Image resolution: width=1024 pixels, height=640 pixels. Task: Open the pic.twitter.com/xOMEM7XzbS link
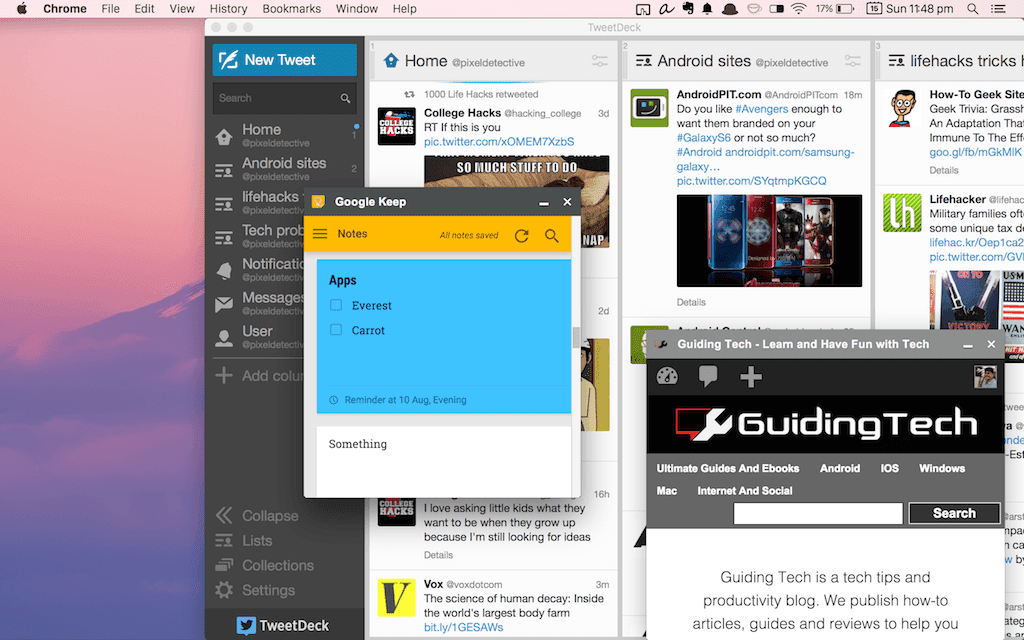(x=499, y=142)
